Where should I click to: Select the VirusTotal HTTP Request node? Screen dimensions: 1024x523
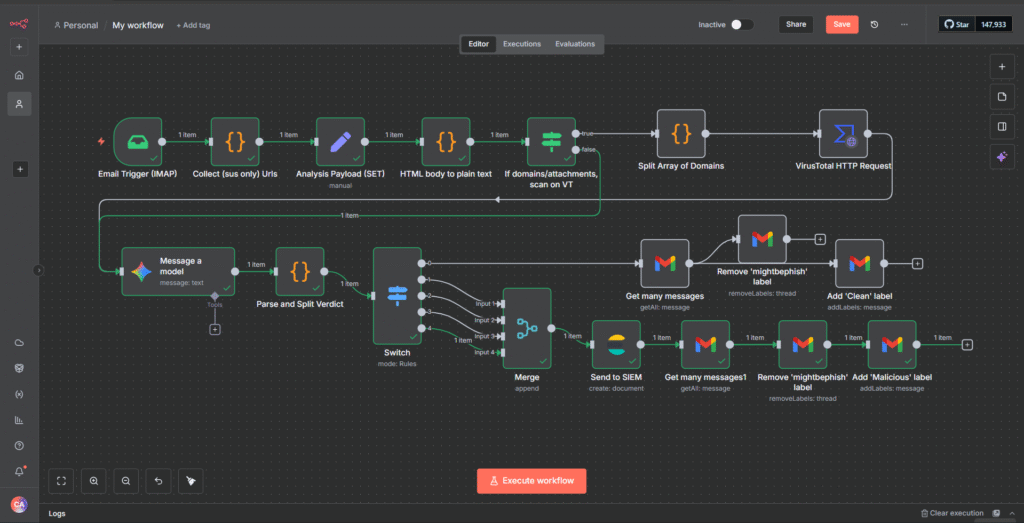click(x=842, y=134)
